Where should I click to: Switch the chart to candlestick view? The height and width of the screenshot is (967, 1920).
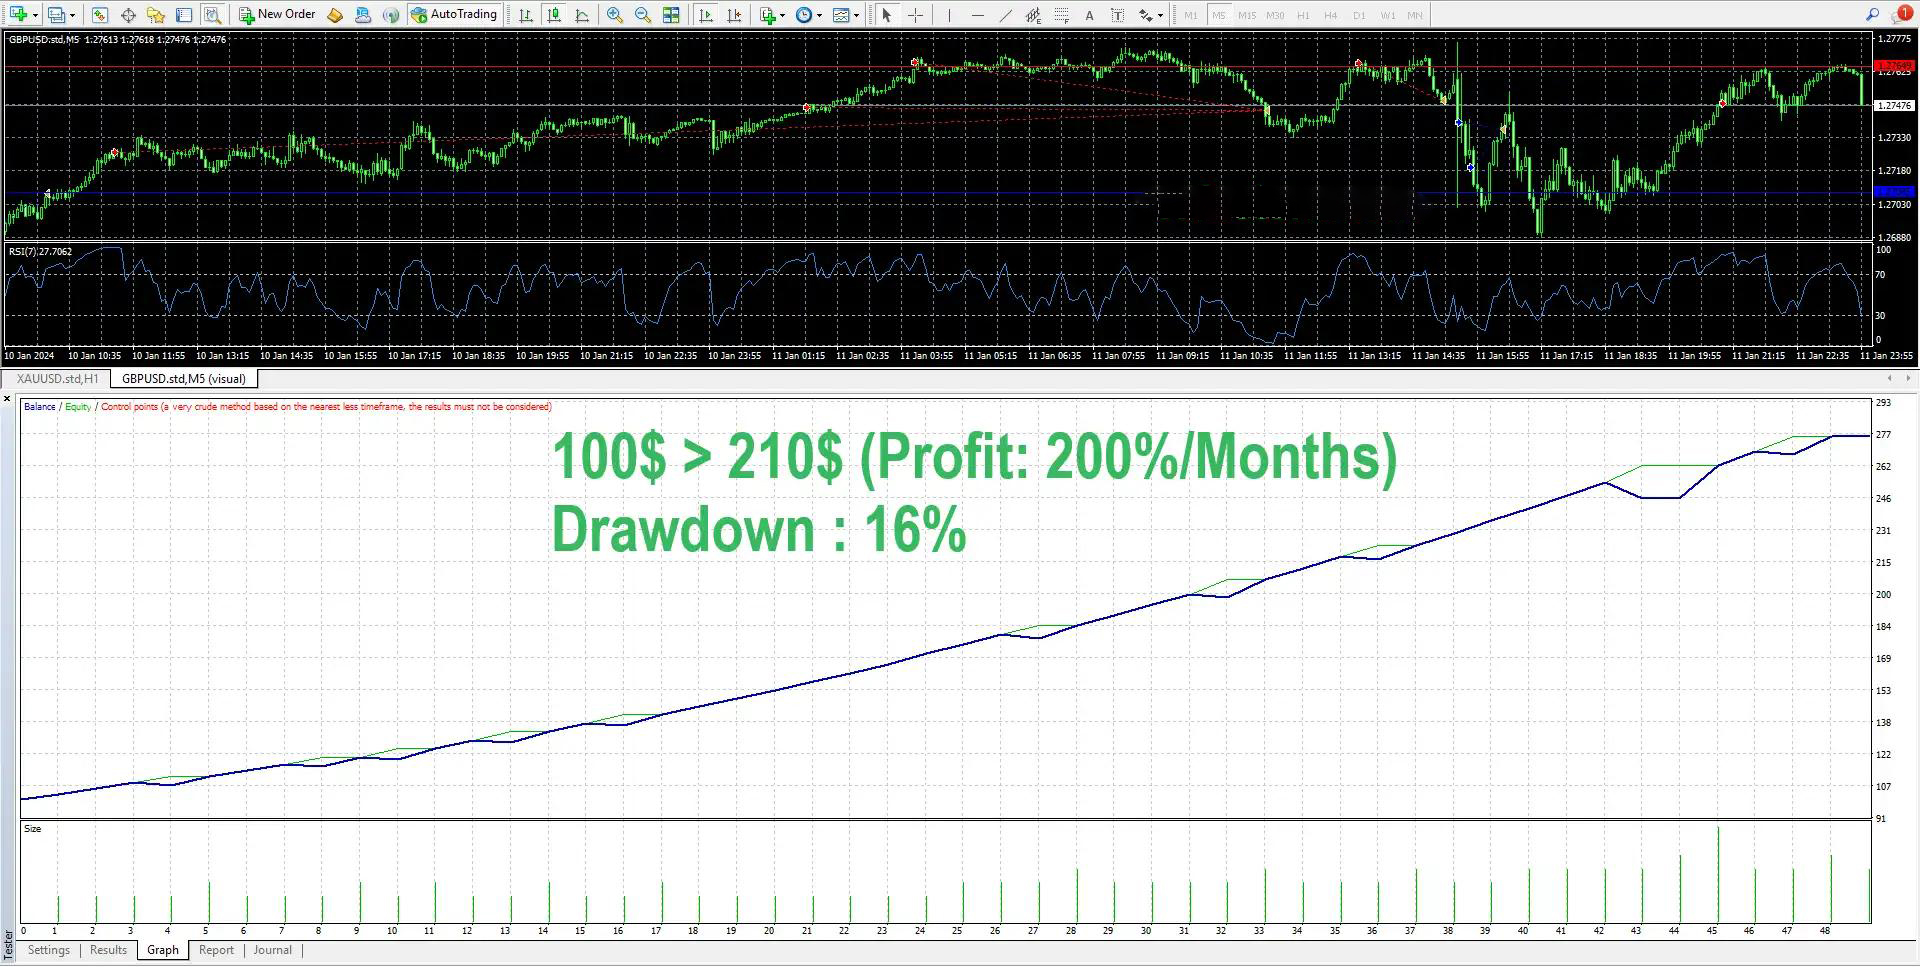(x=554, y=15)
